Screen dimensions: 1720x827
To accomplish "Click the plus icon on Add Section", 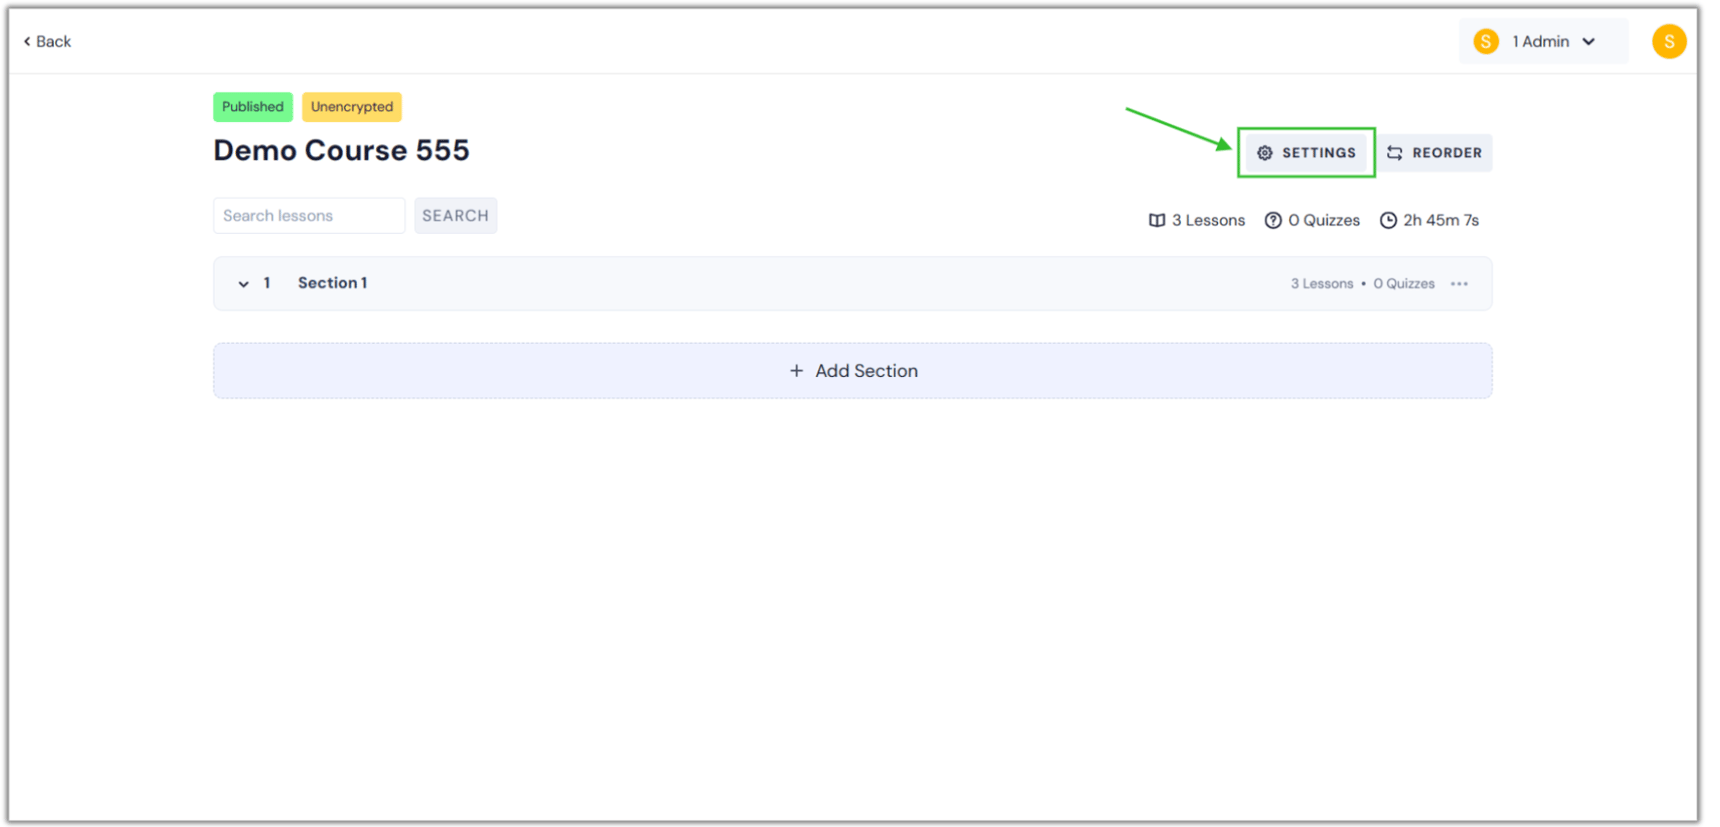I will [796, 370].
